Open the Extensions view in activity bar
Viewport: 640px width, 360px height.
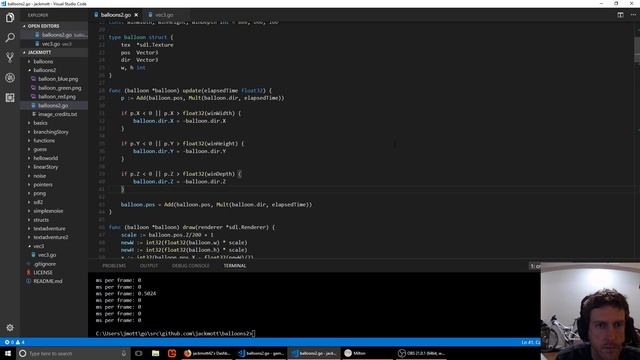[10, 98]
